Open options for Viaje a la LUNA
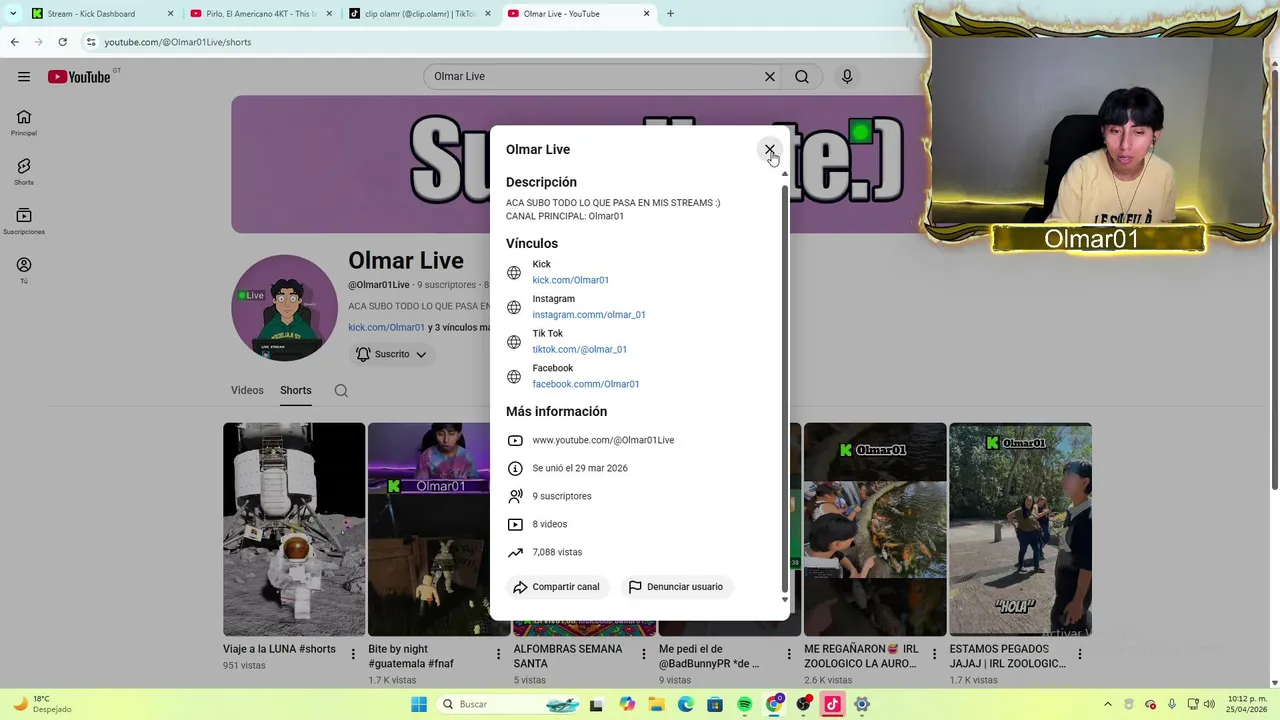The image size is (1280, 720). click(353, 654)
